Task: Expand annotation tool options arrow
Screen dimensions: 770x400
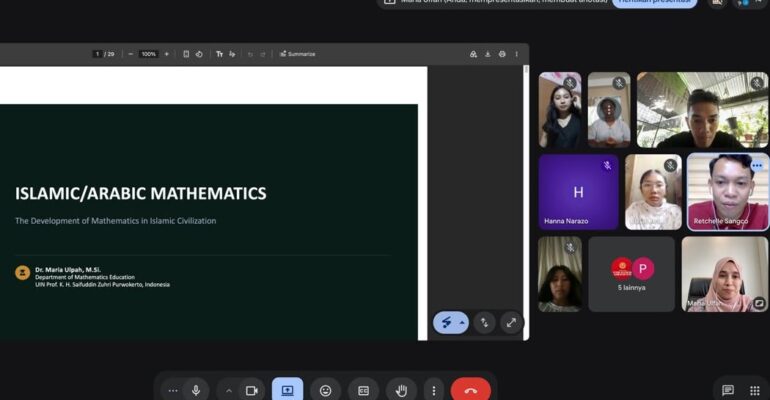Action: pyautogui.click(x=462, y=323)
